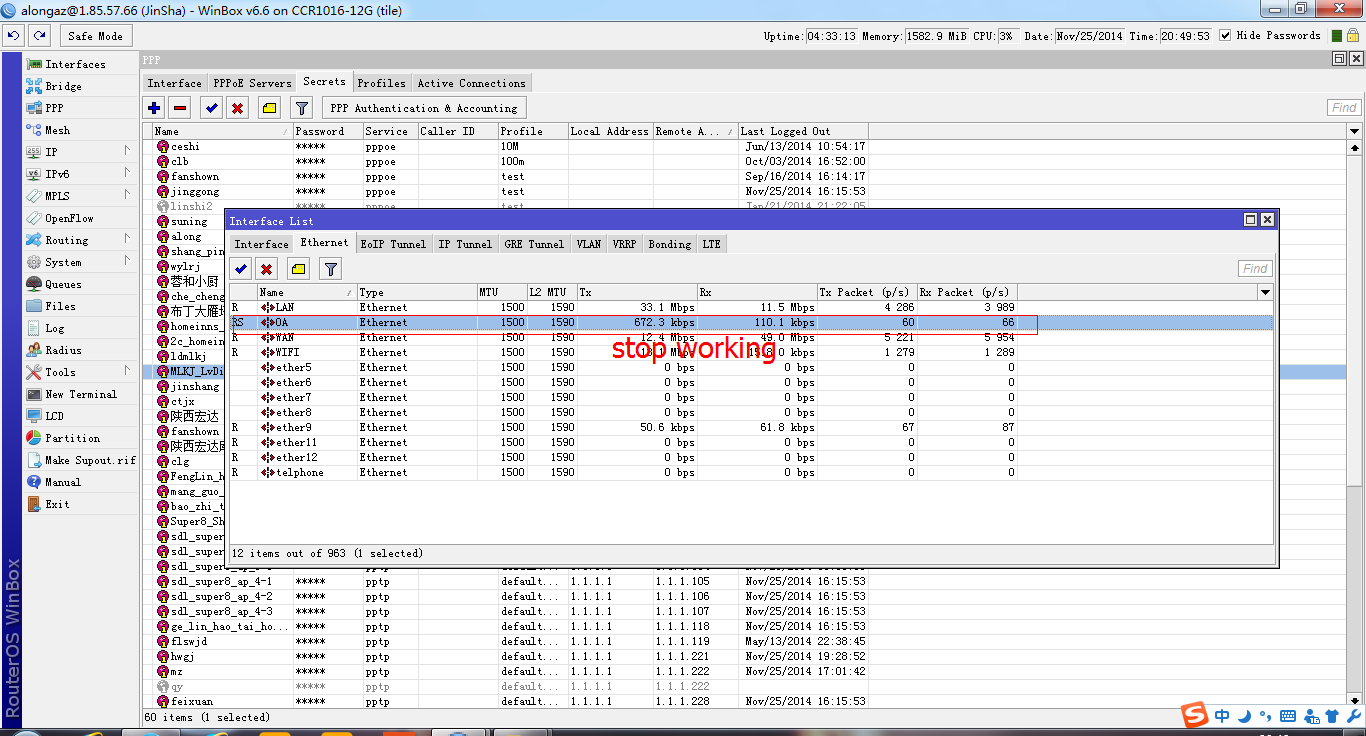Expand the IPv6 submenu arrow
The image size is (1366, 736).
(127, 173)
